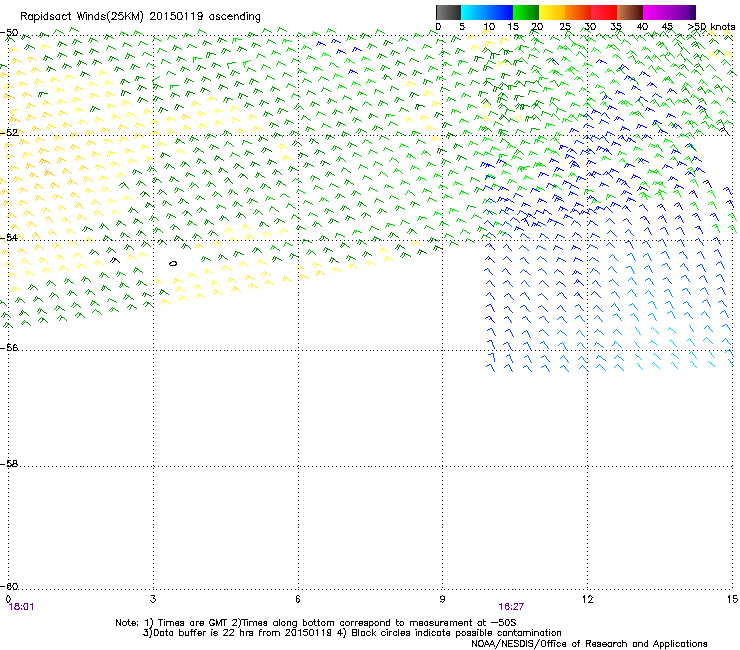740x650 pixels.
Task: Click the yellow 20-25 knots color bar segment
Action: tap(552, 12)
